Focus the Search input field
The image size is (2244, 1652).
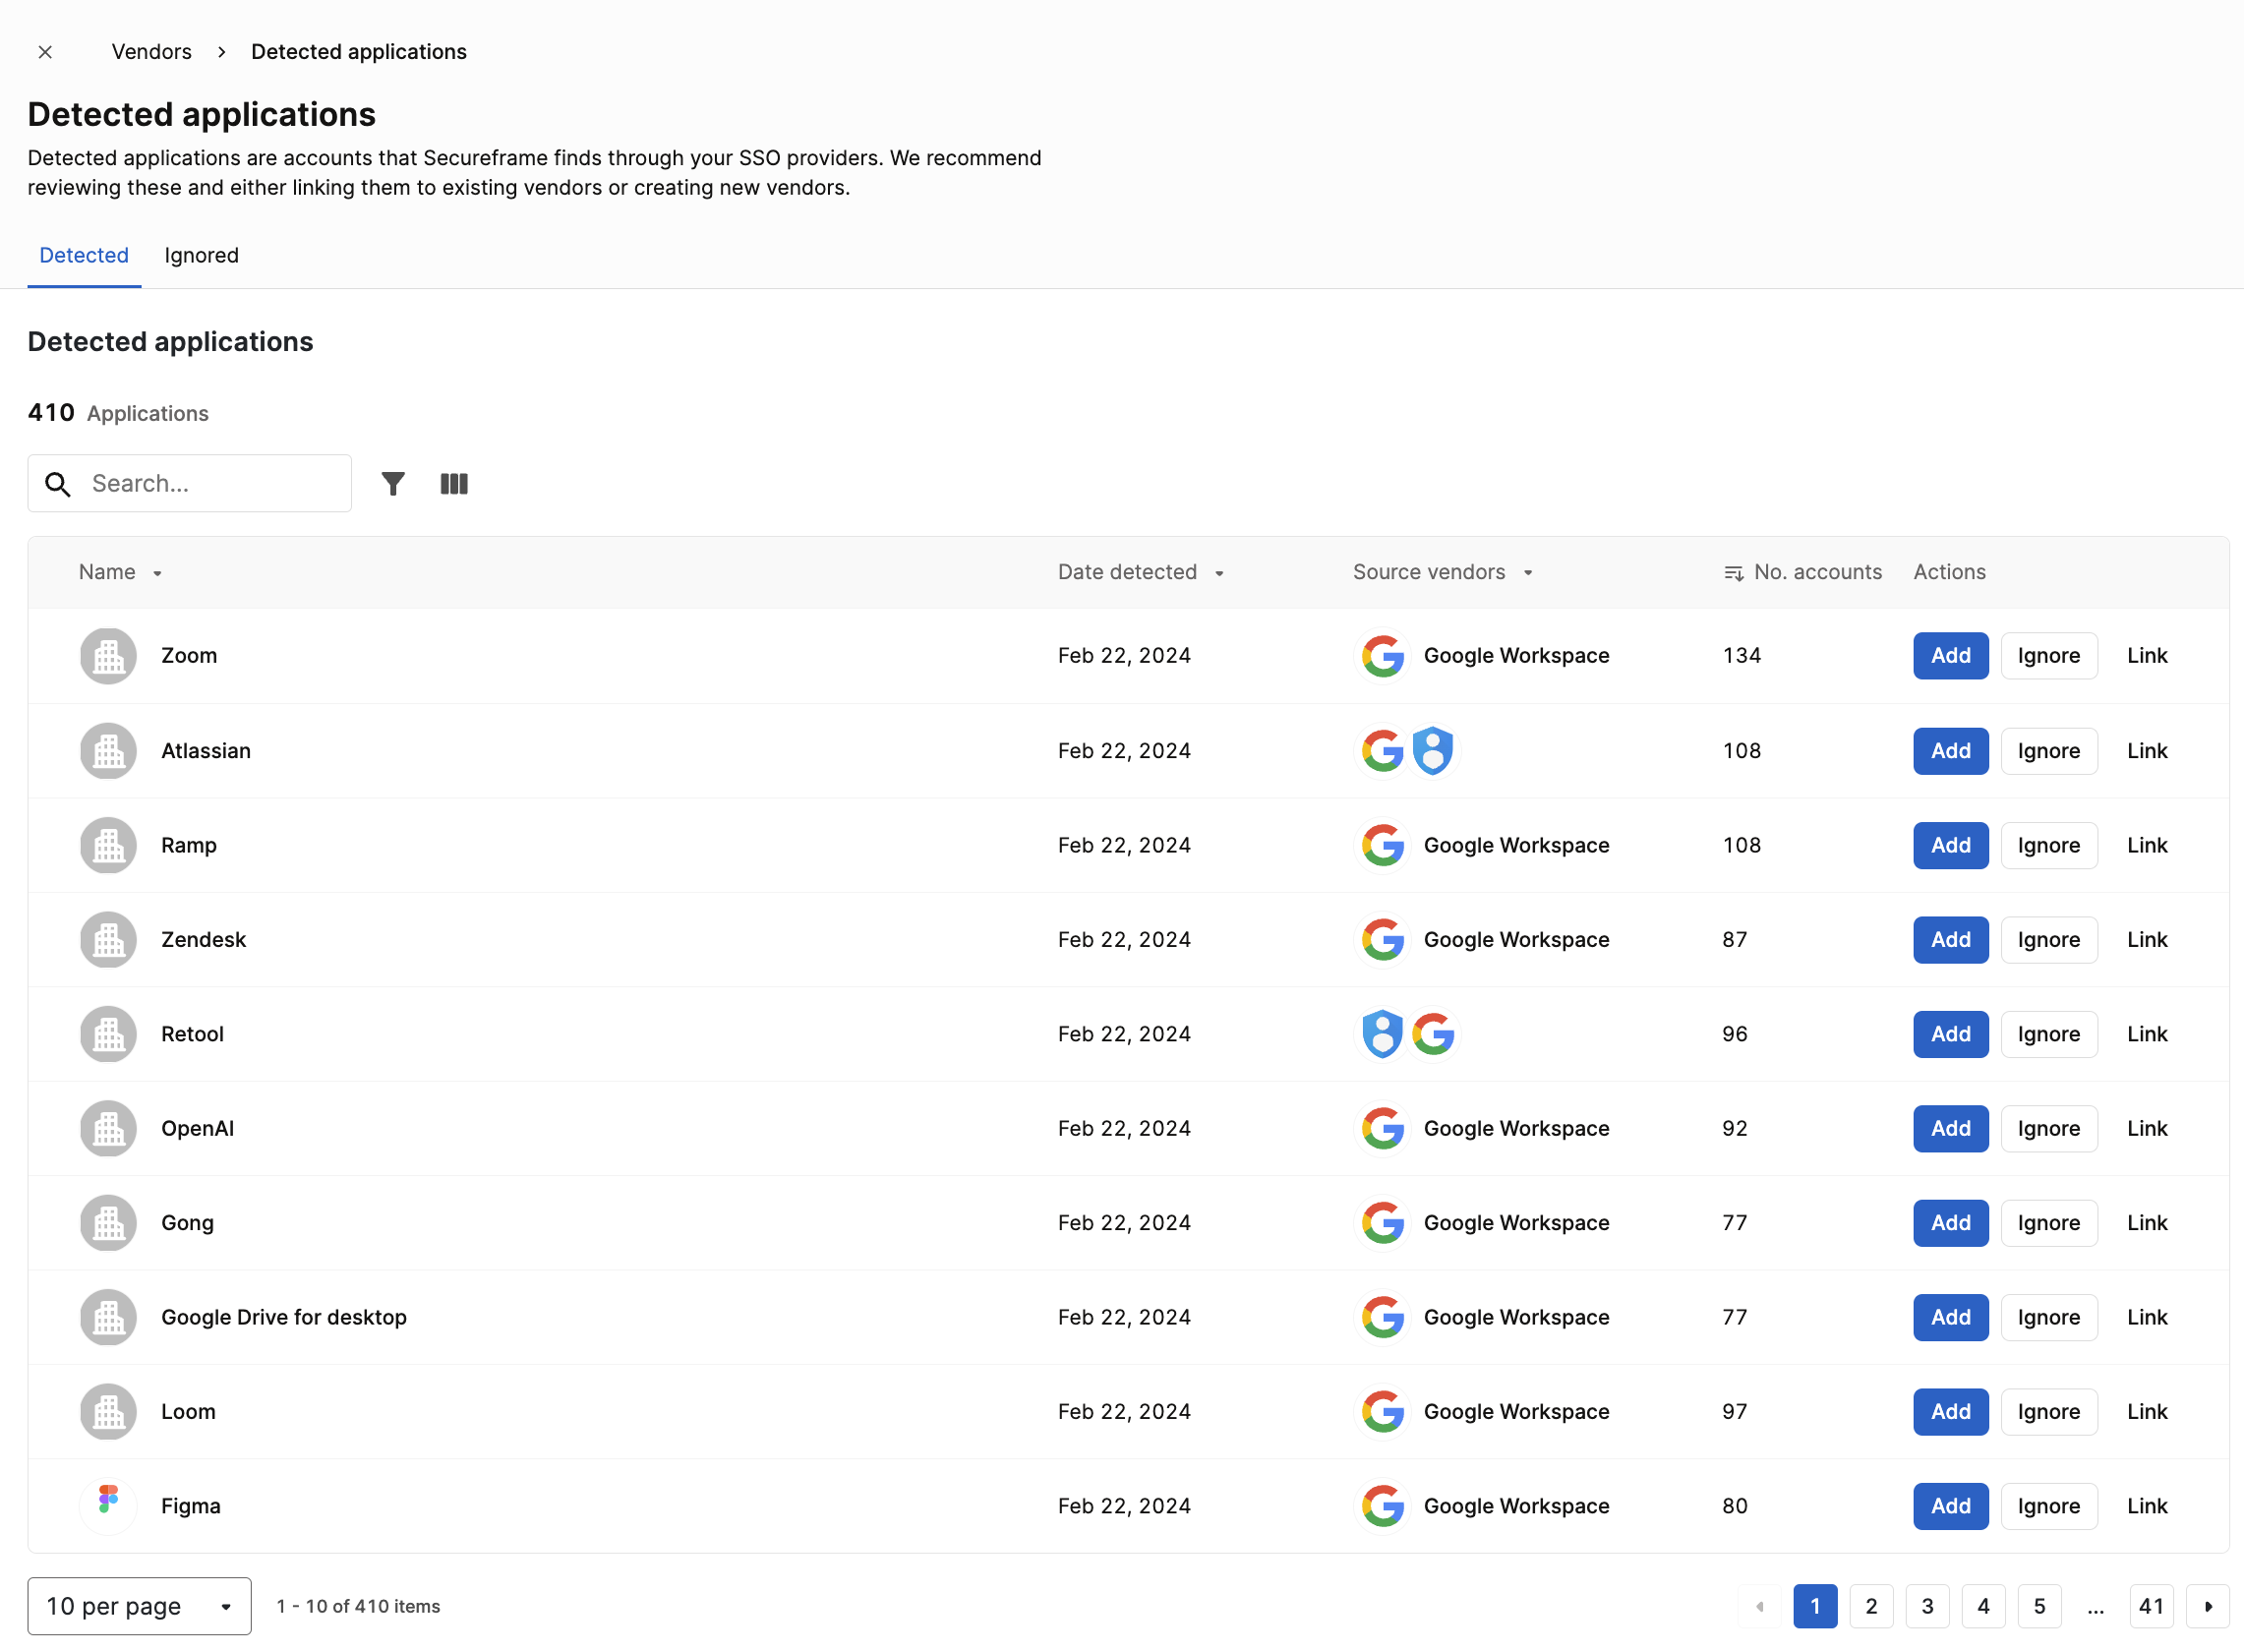[189, 484]
